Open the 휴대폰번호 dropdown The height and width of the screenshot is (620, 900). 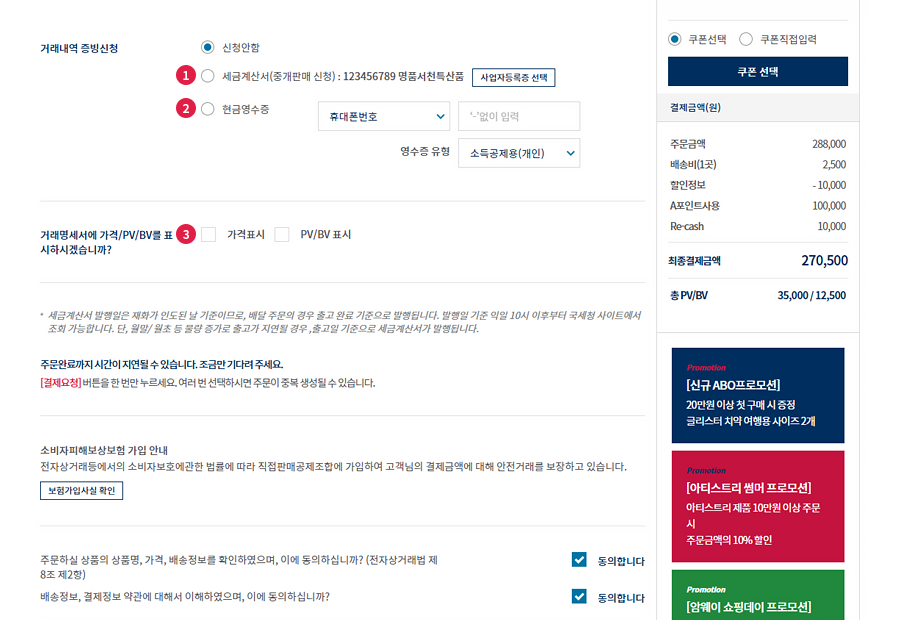pos(384,117)
